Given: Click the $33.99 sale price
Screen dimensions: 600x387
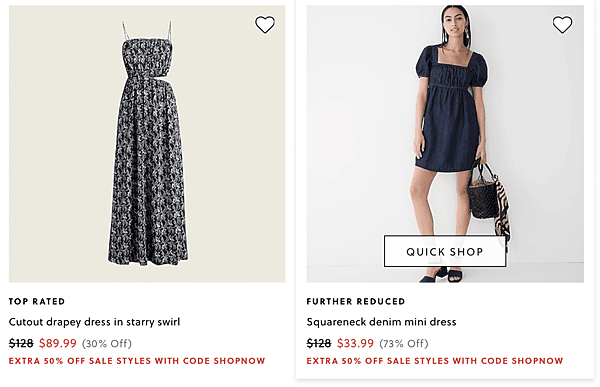Looking at the screenshot, I should coord(355,343).
